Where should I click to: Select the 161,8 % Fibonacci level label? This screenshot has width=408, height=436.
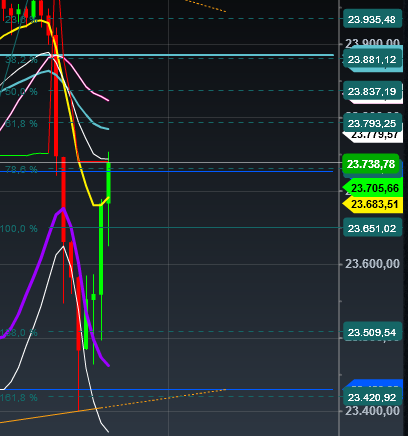pos(19,397)
